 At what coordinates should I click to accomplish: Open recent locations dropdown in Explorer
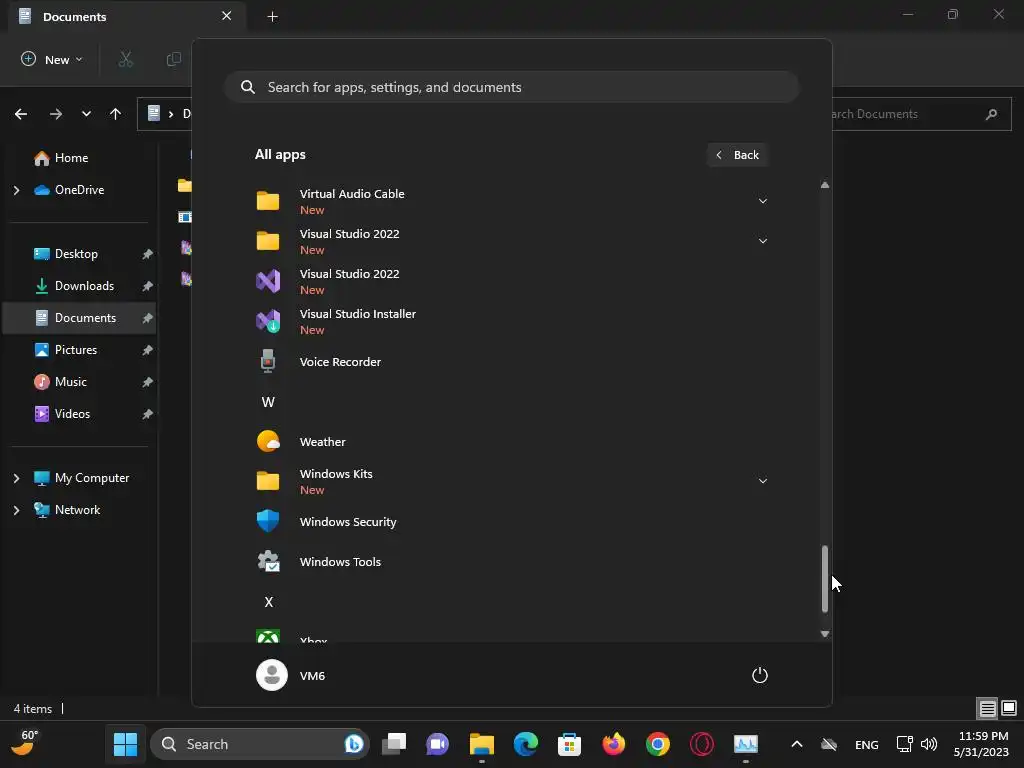pos(86,114)
